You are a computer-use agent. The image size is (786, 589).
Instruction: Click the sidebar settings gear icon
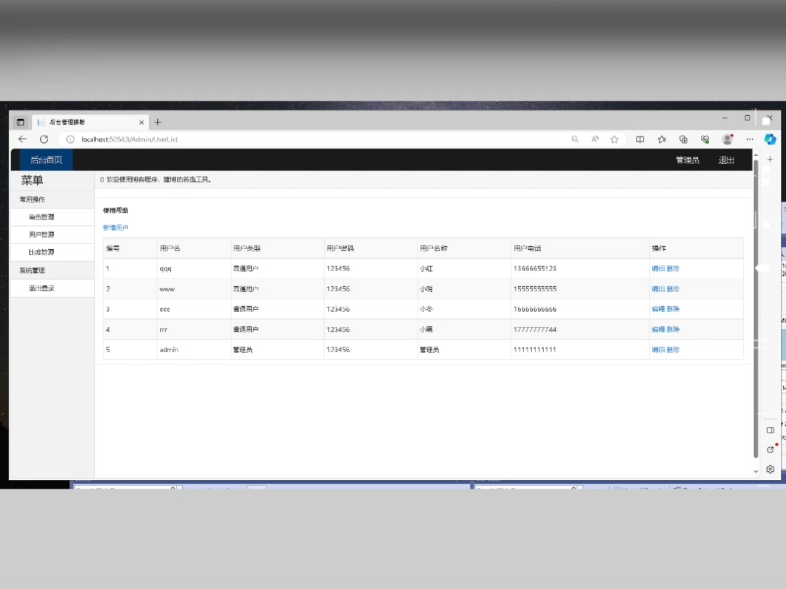click(x=770, y=469)
